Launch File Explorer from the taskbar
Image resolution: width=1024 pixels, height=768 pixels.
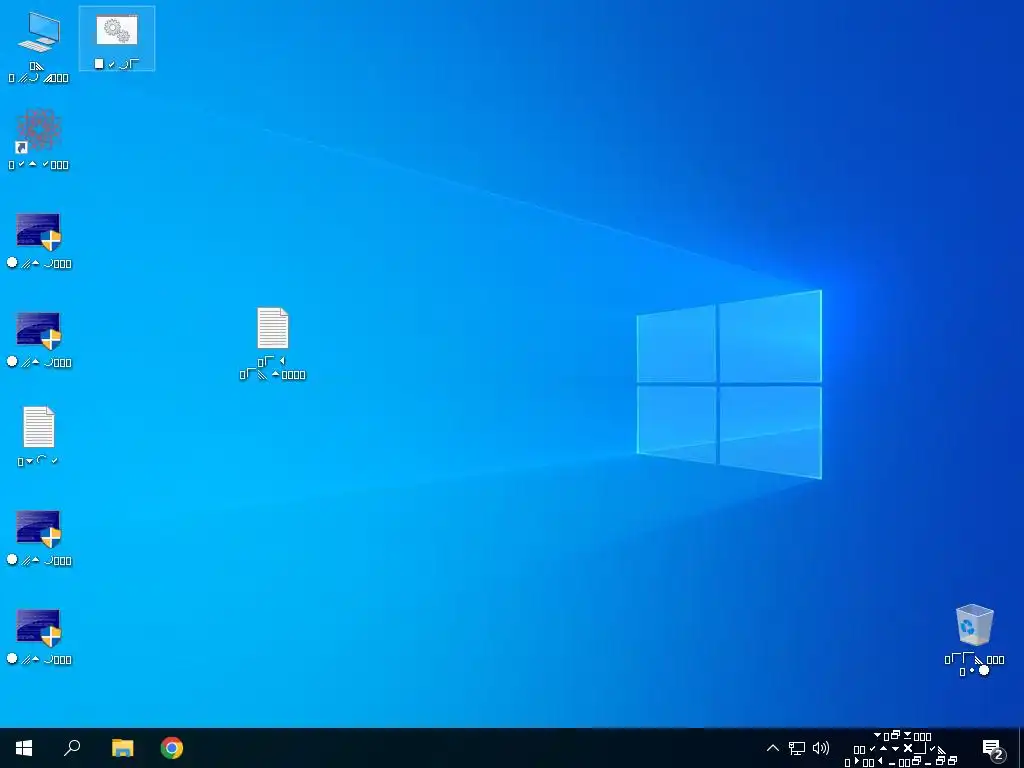point(122,748)
